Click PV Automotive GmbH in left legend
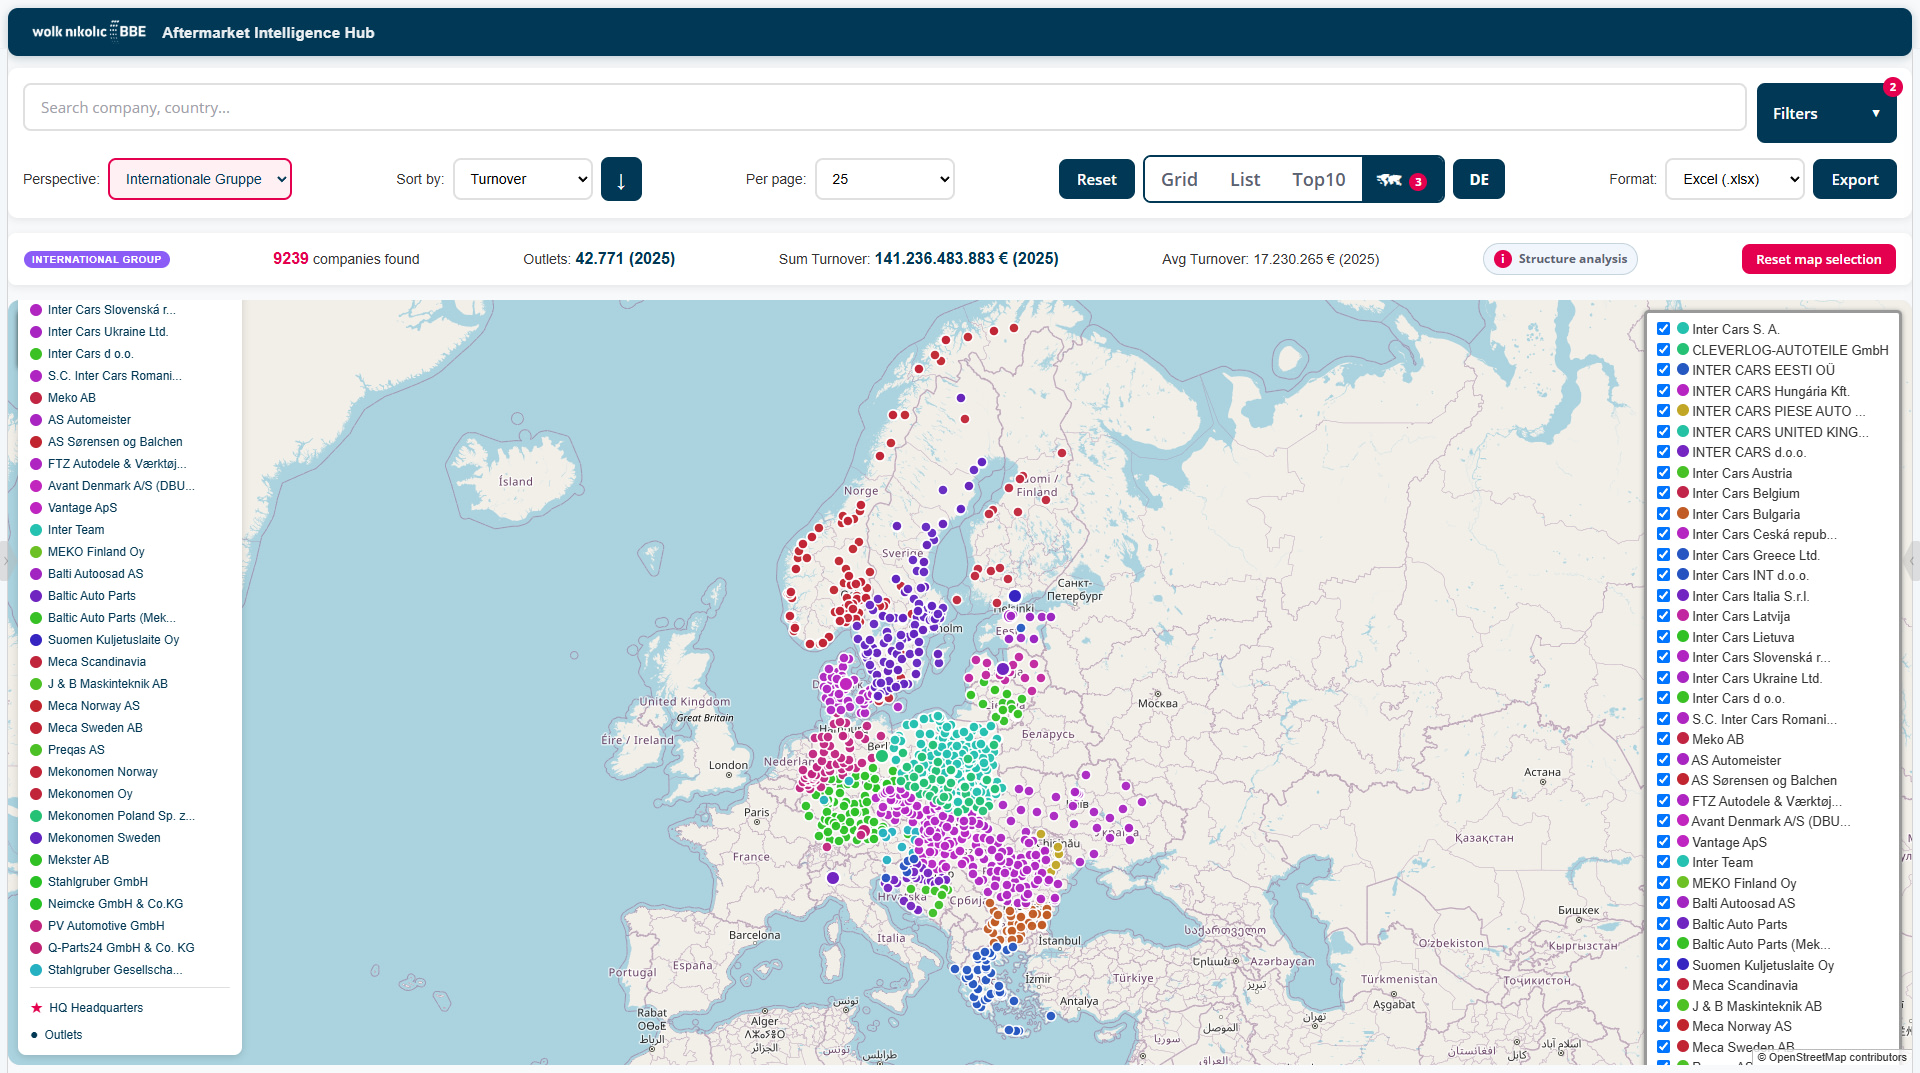 106,926
